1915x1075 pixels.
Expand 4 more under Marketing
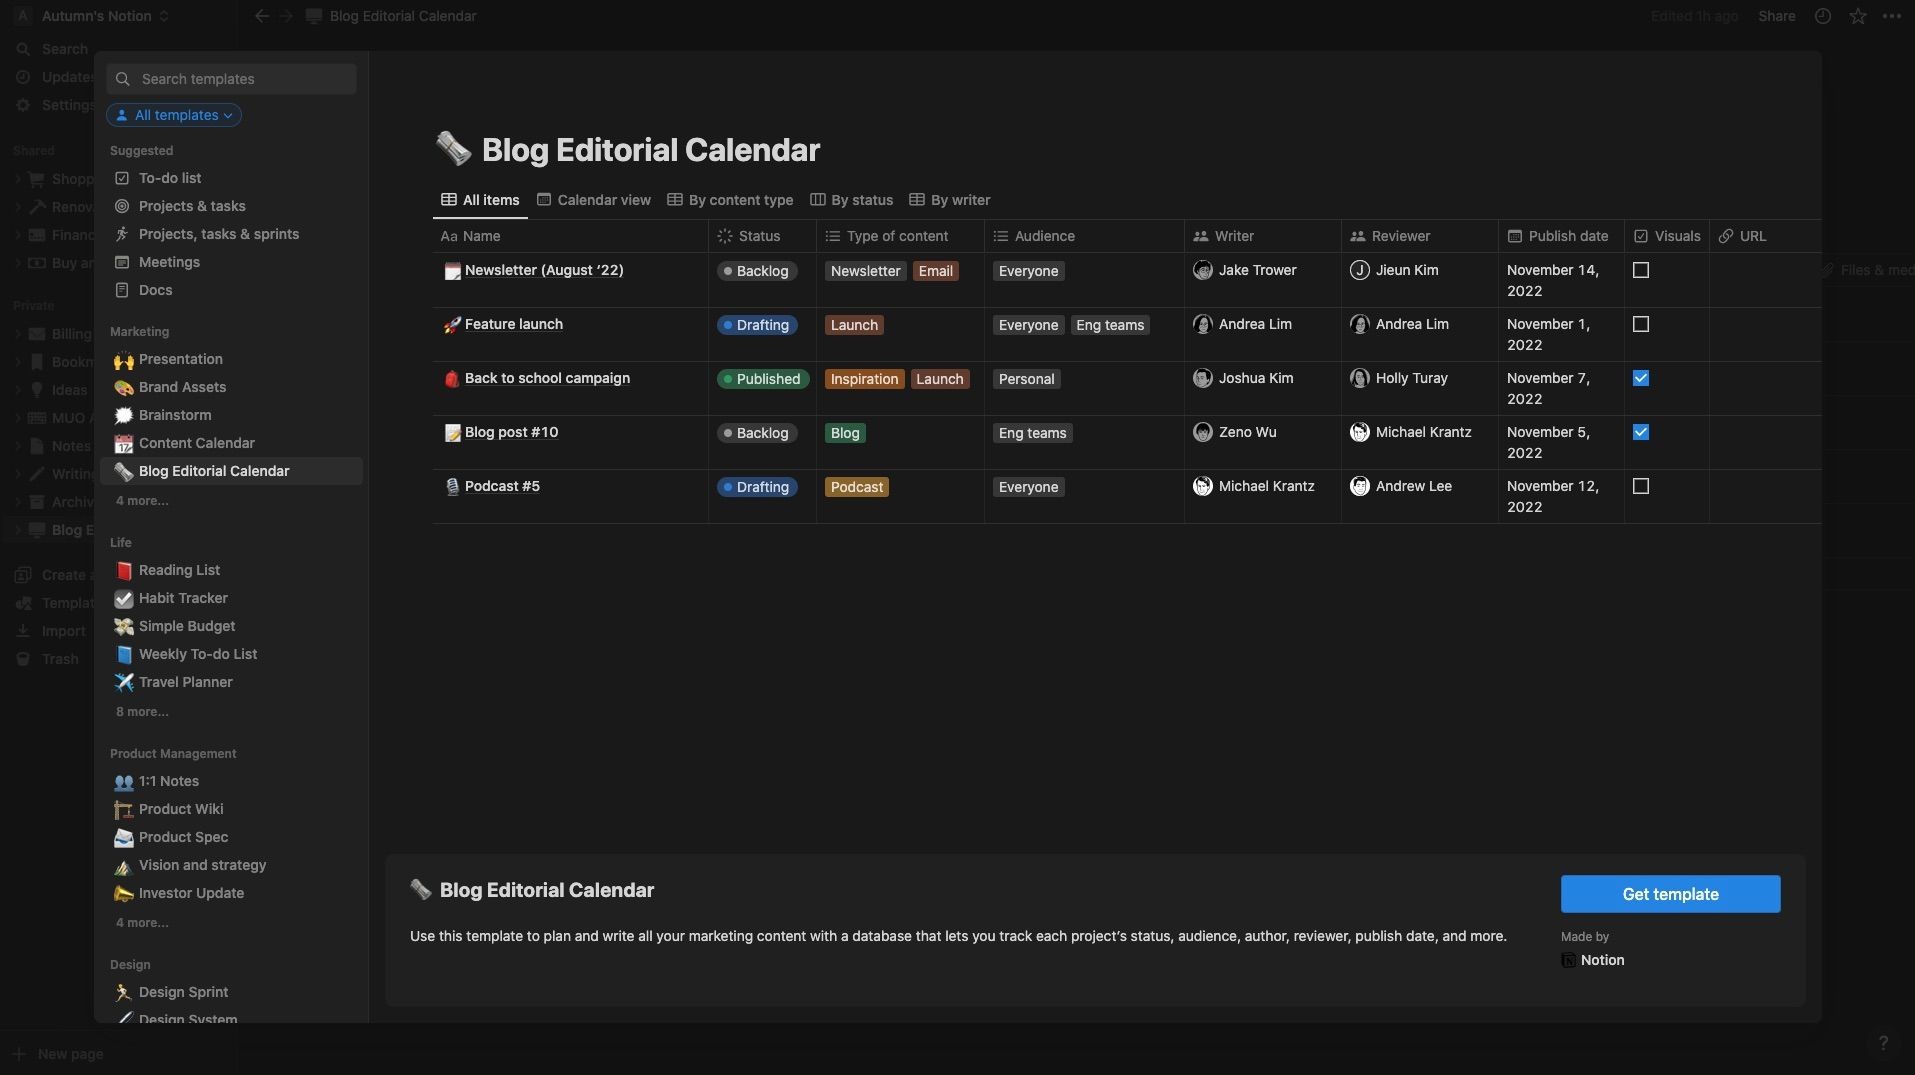(142, 501)
